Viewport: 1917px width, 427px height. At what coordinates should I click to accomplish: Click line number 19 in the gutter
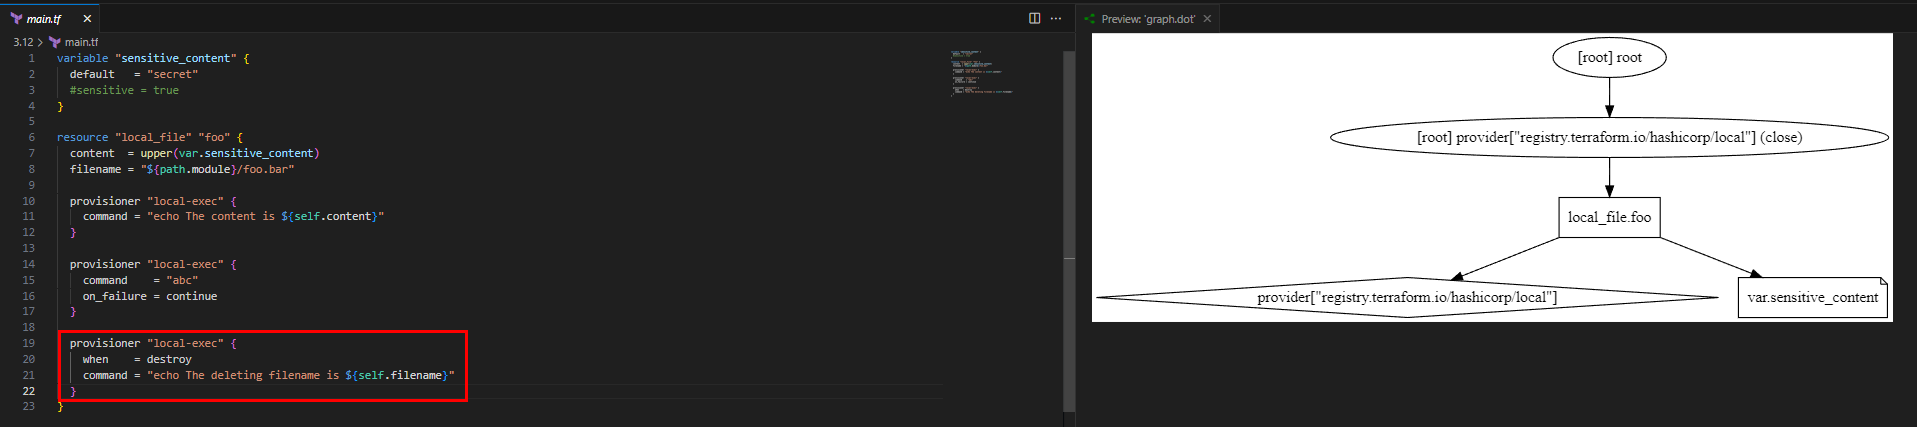[28, 343]
